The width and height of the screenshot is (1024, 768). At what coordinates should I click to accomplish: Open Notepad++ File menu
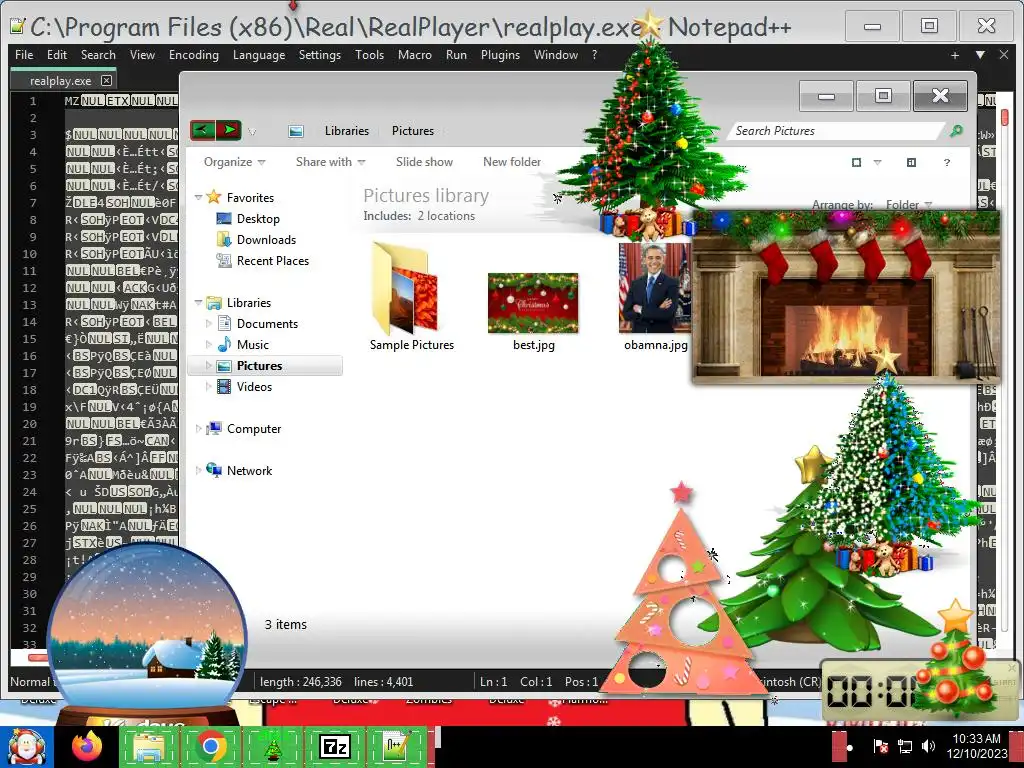coord(24,55)
